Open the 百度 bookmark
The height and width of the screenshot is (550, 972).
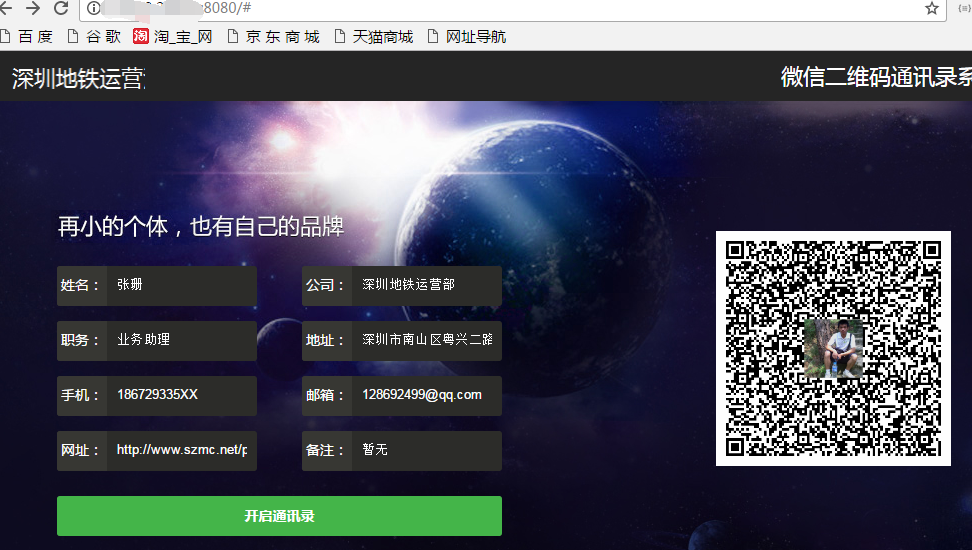[27, 37]
